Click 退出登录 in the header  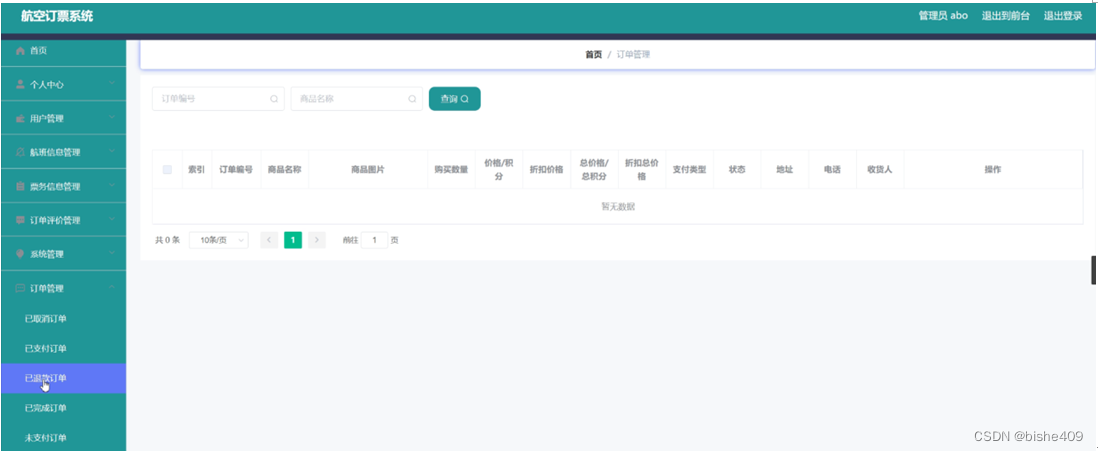pos(1063,16)
